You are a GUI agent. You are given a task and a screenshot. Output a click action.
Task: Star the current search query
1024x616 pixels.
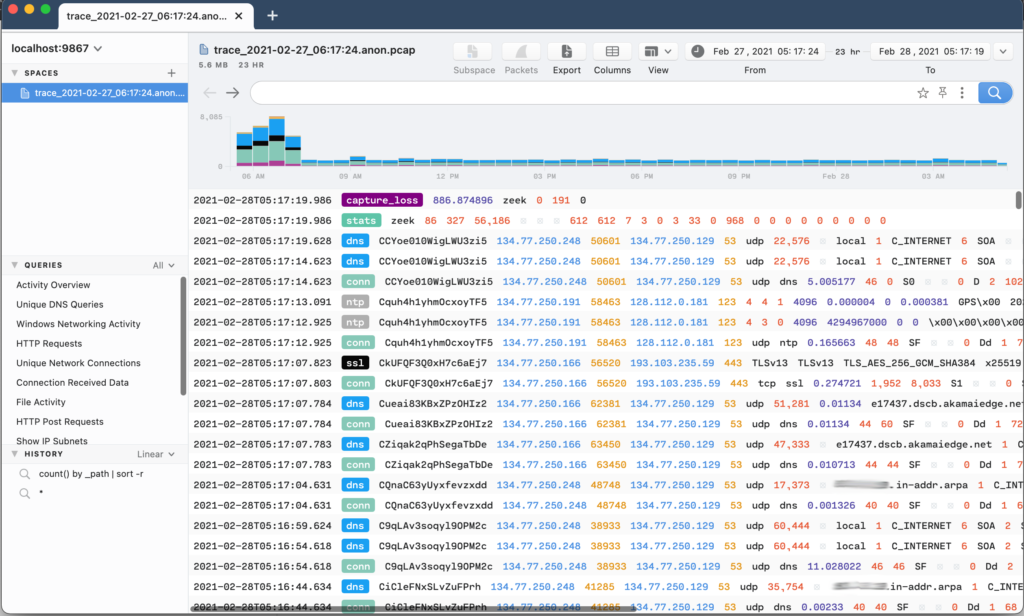click(x=923, y=93)
